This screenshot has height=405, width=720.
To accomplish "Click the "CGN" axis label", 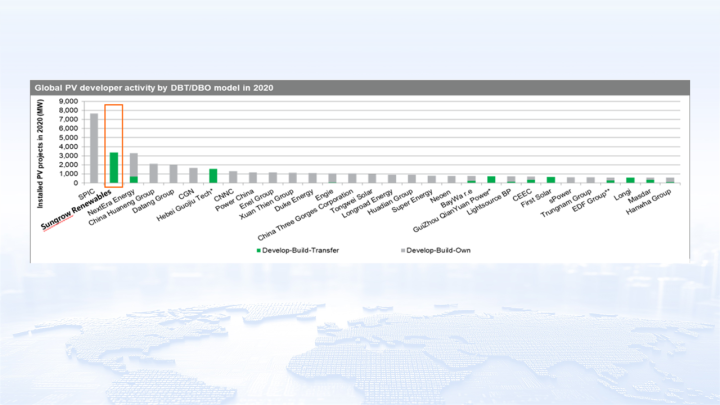I will pyautogui.click(x=186, y=193).
